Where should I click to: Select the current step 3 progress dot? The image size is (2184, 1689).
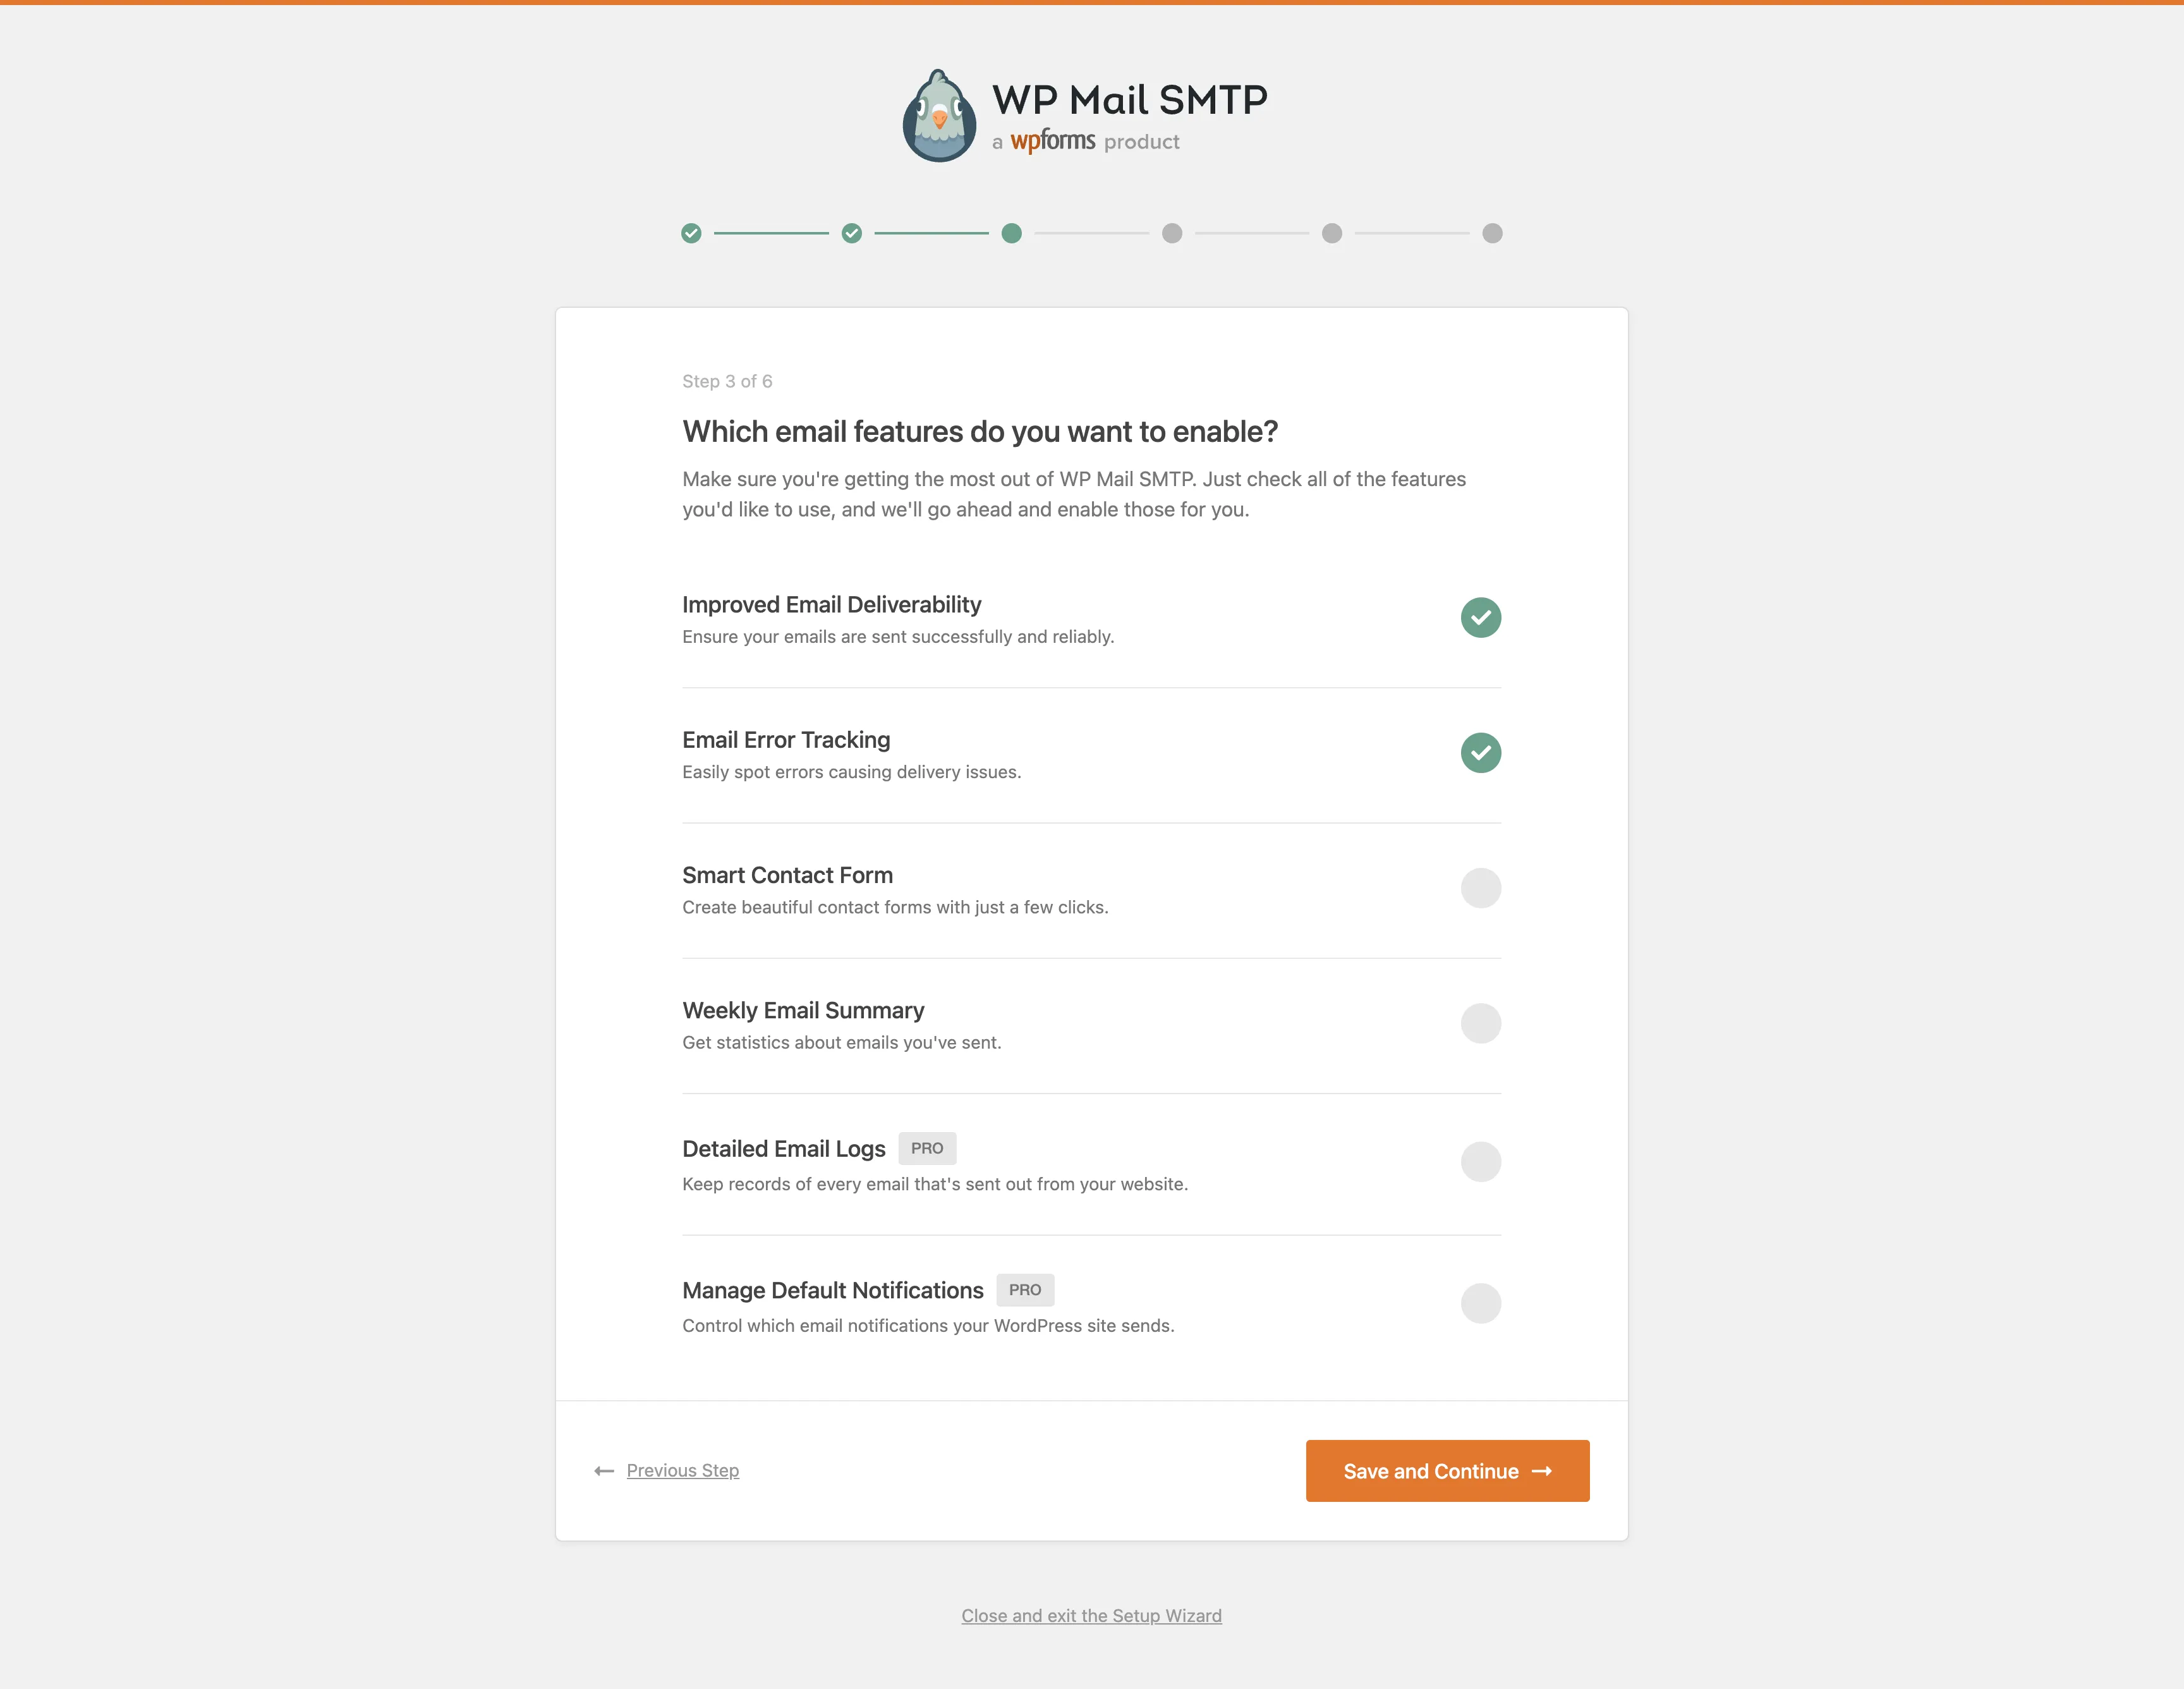coord(1012,233)
